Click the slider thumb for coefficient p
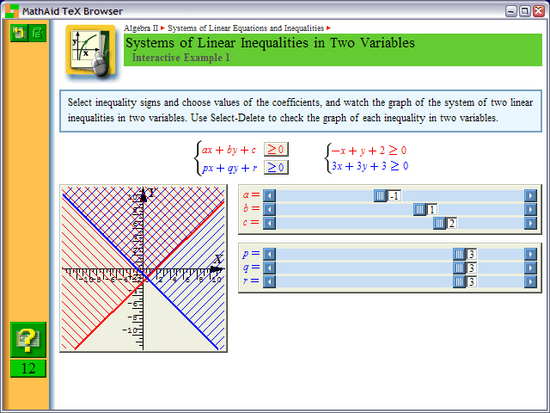This screenshot has width=550, height=413. click(x=459, y=254)
